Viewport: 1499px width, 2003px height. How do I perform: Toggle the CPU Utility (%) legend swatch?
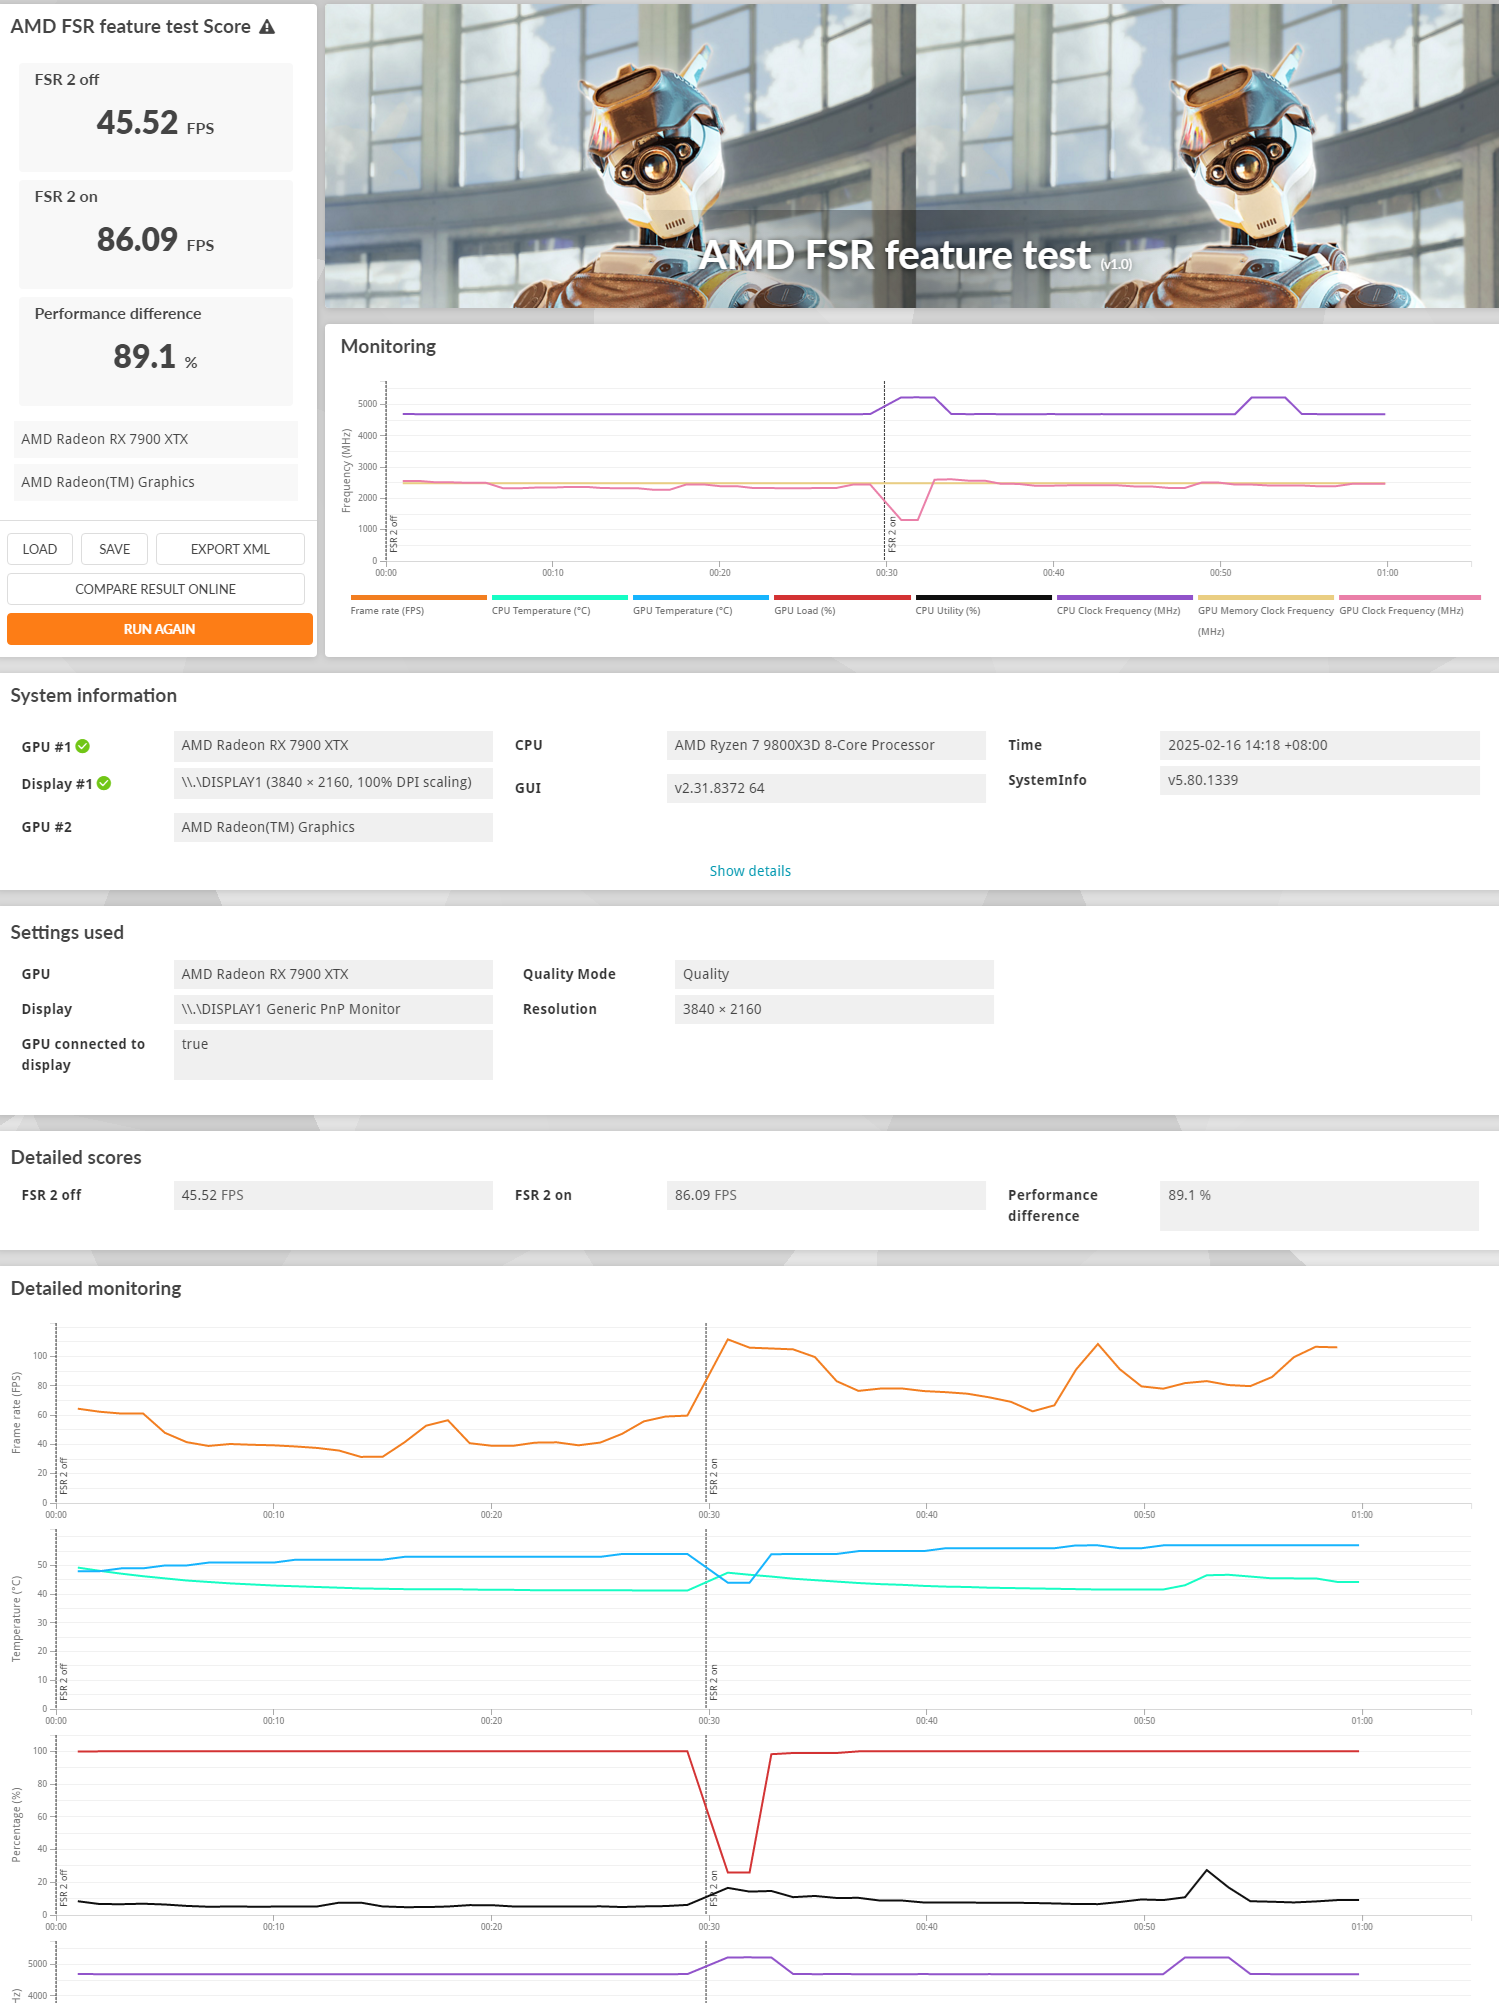pyautogui.click(x=983, y=597)
